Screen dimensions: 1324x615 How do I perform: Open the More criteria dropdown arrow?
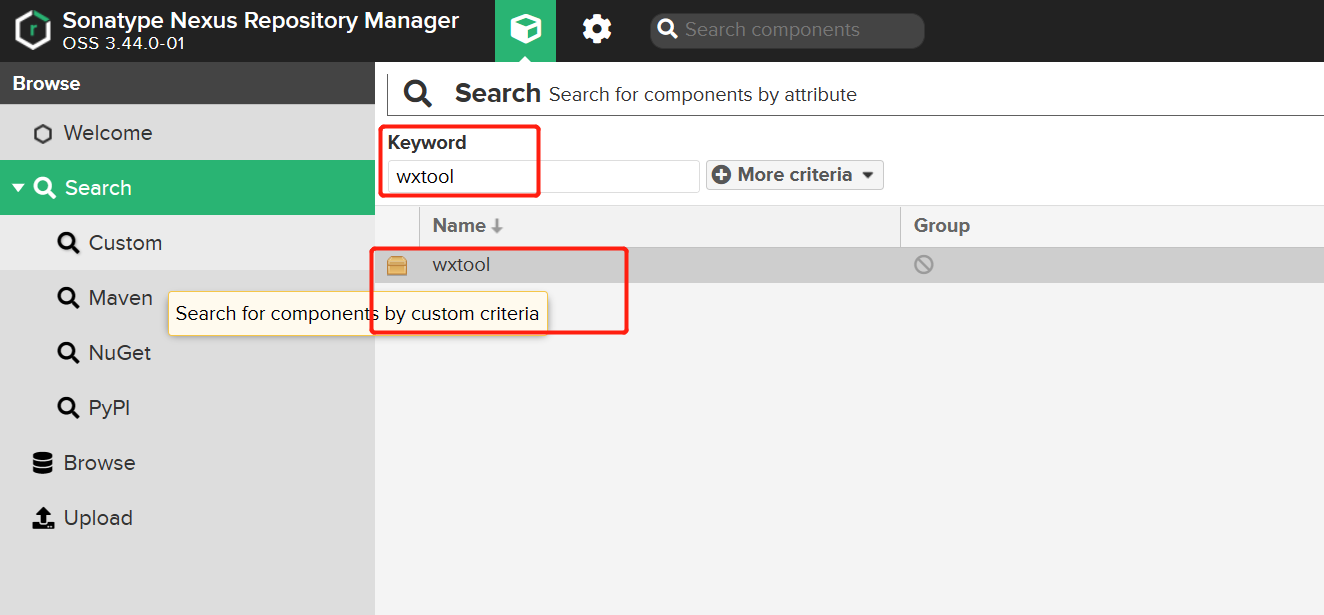[x=867, y=175]
